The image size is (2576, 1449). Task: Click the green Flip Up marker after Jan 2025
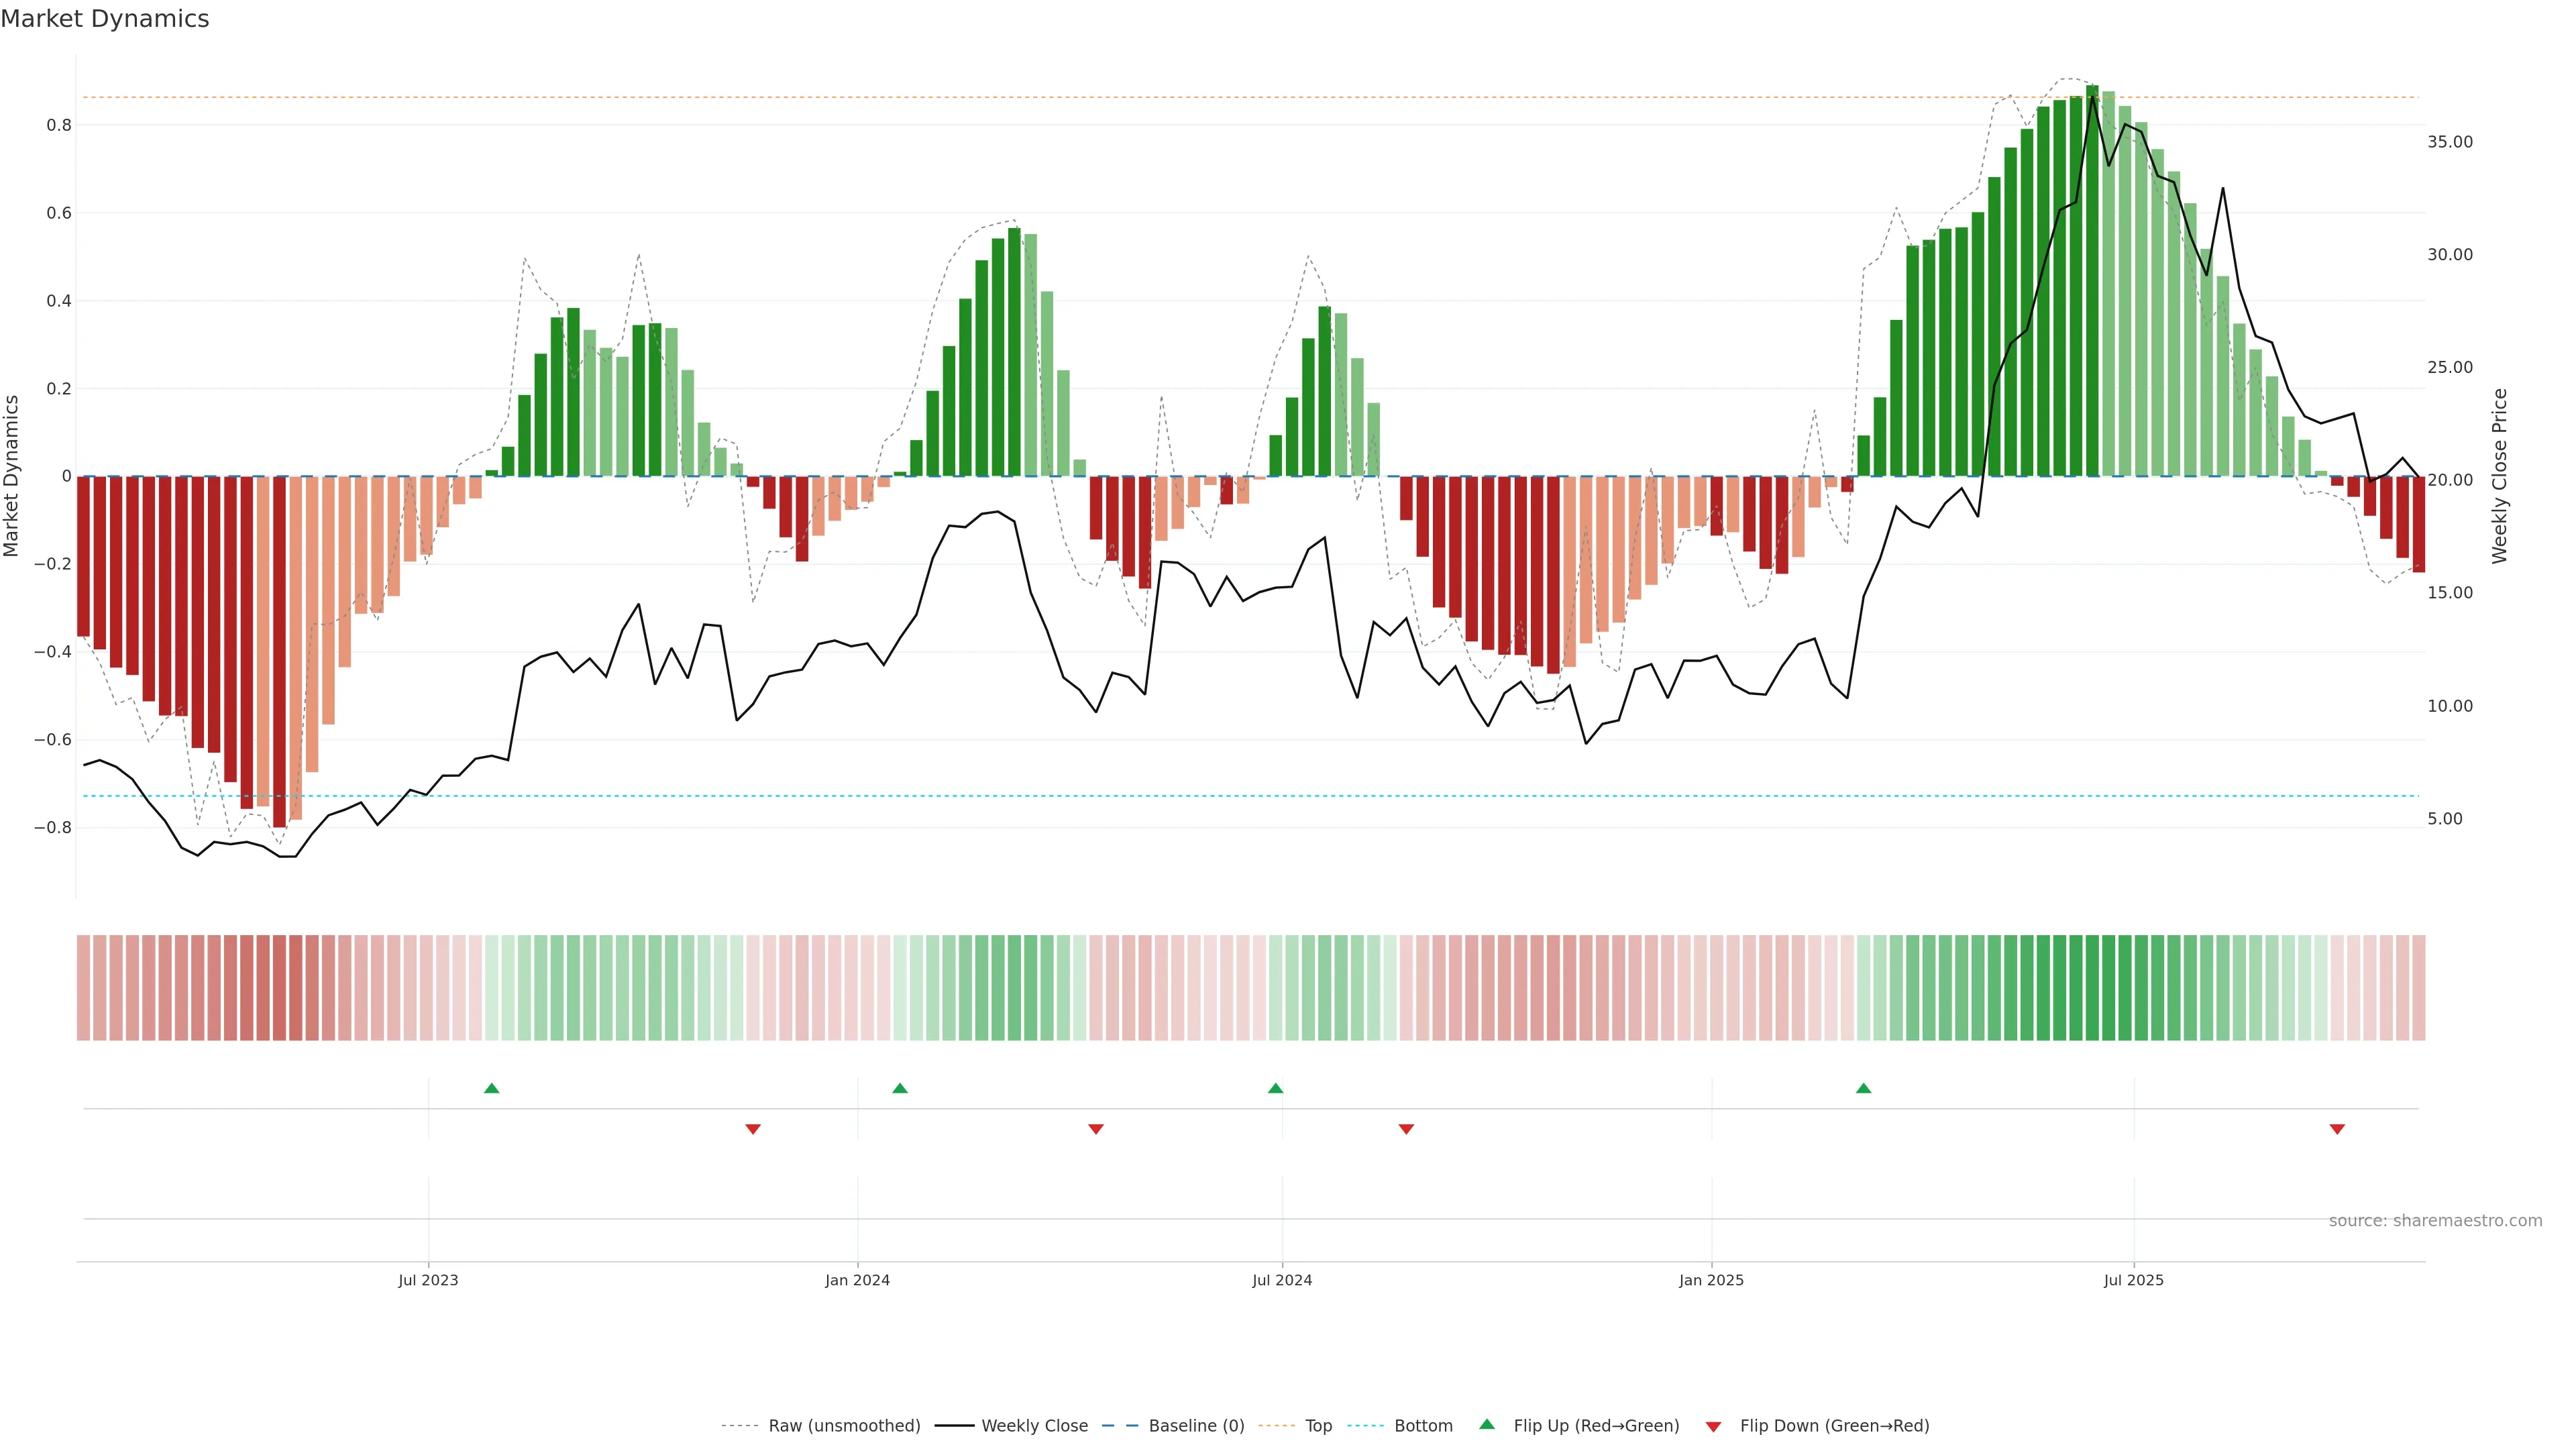coord(1863,1088)
